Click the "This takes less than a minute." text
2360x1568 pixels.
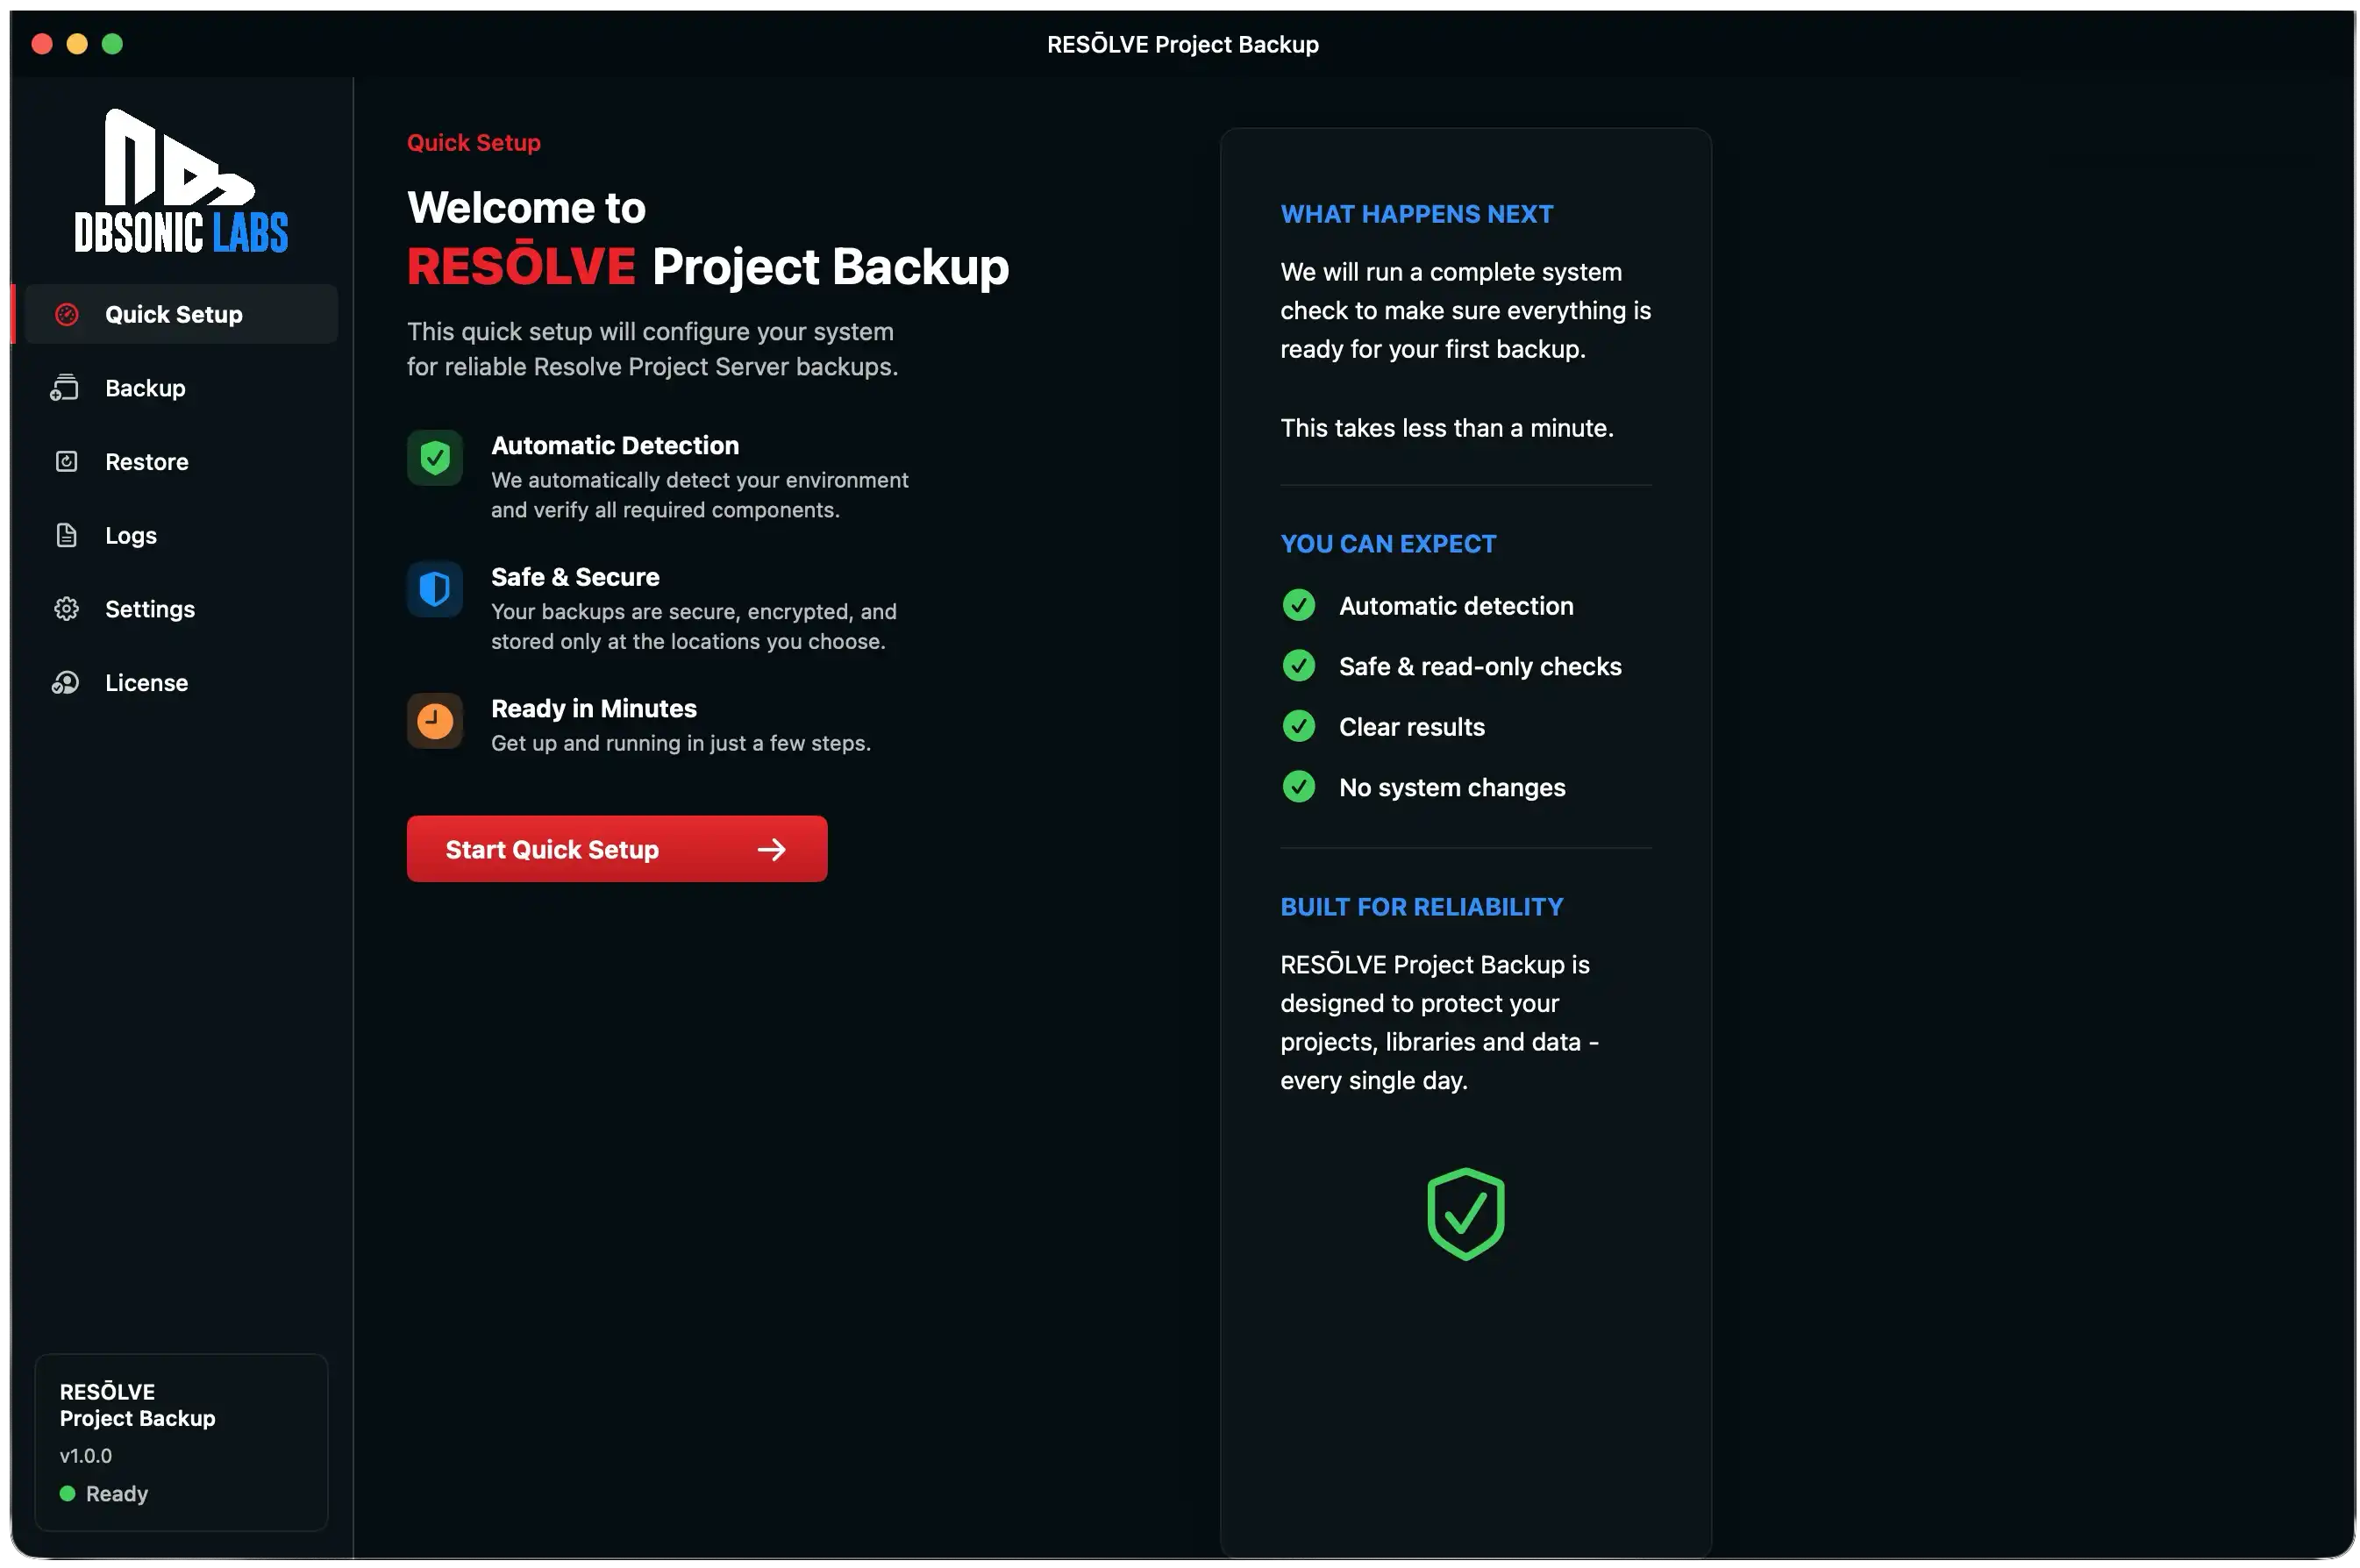pyautogui.click(x=1447, y=428)
